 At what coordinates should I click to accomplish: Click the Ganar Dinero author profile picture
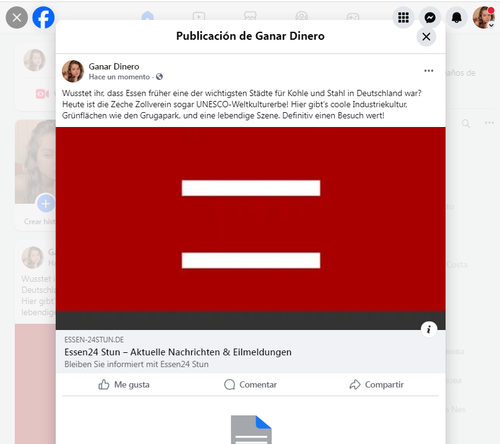click(73, 71)
